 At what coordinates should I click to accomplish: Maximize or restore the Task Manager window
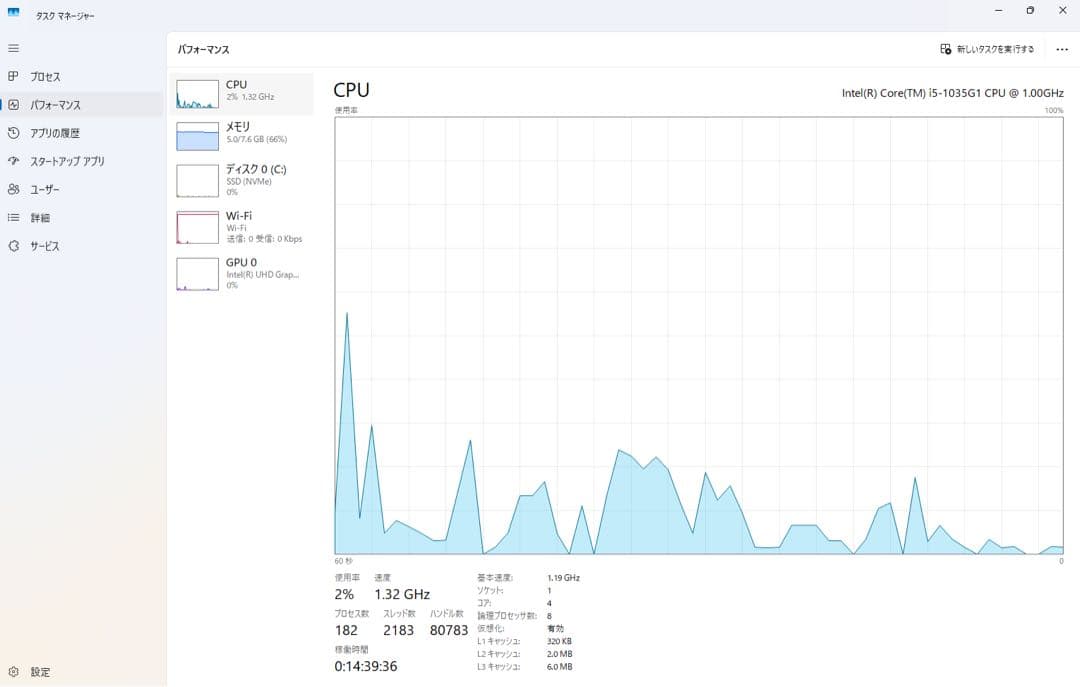(1030, 11)
